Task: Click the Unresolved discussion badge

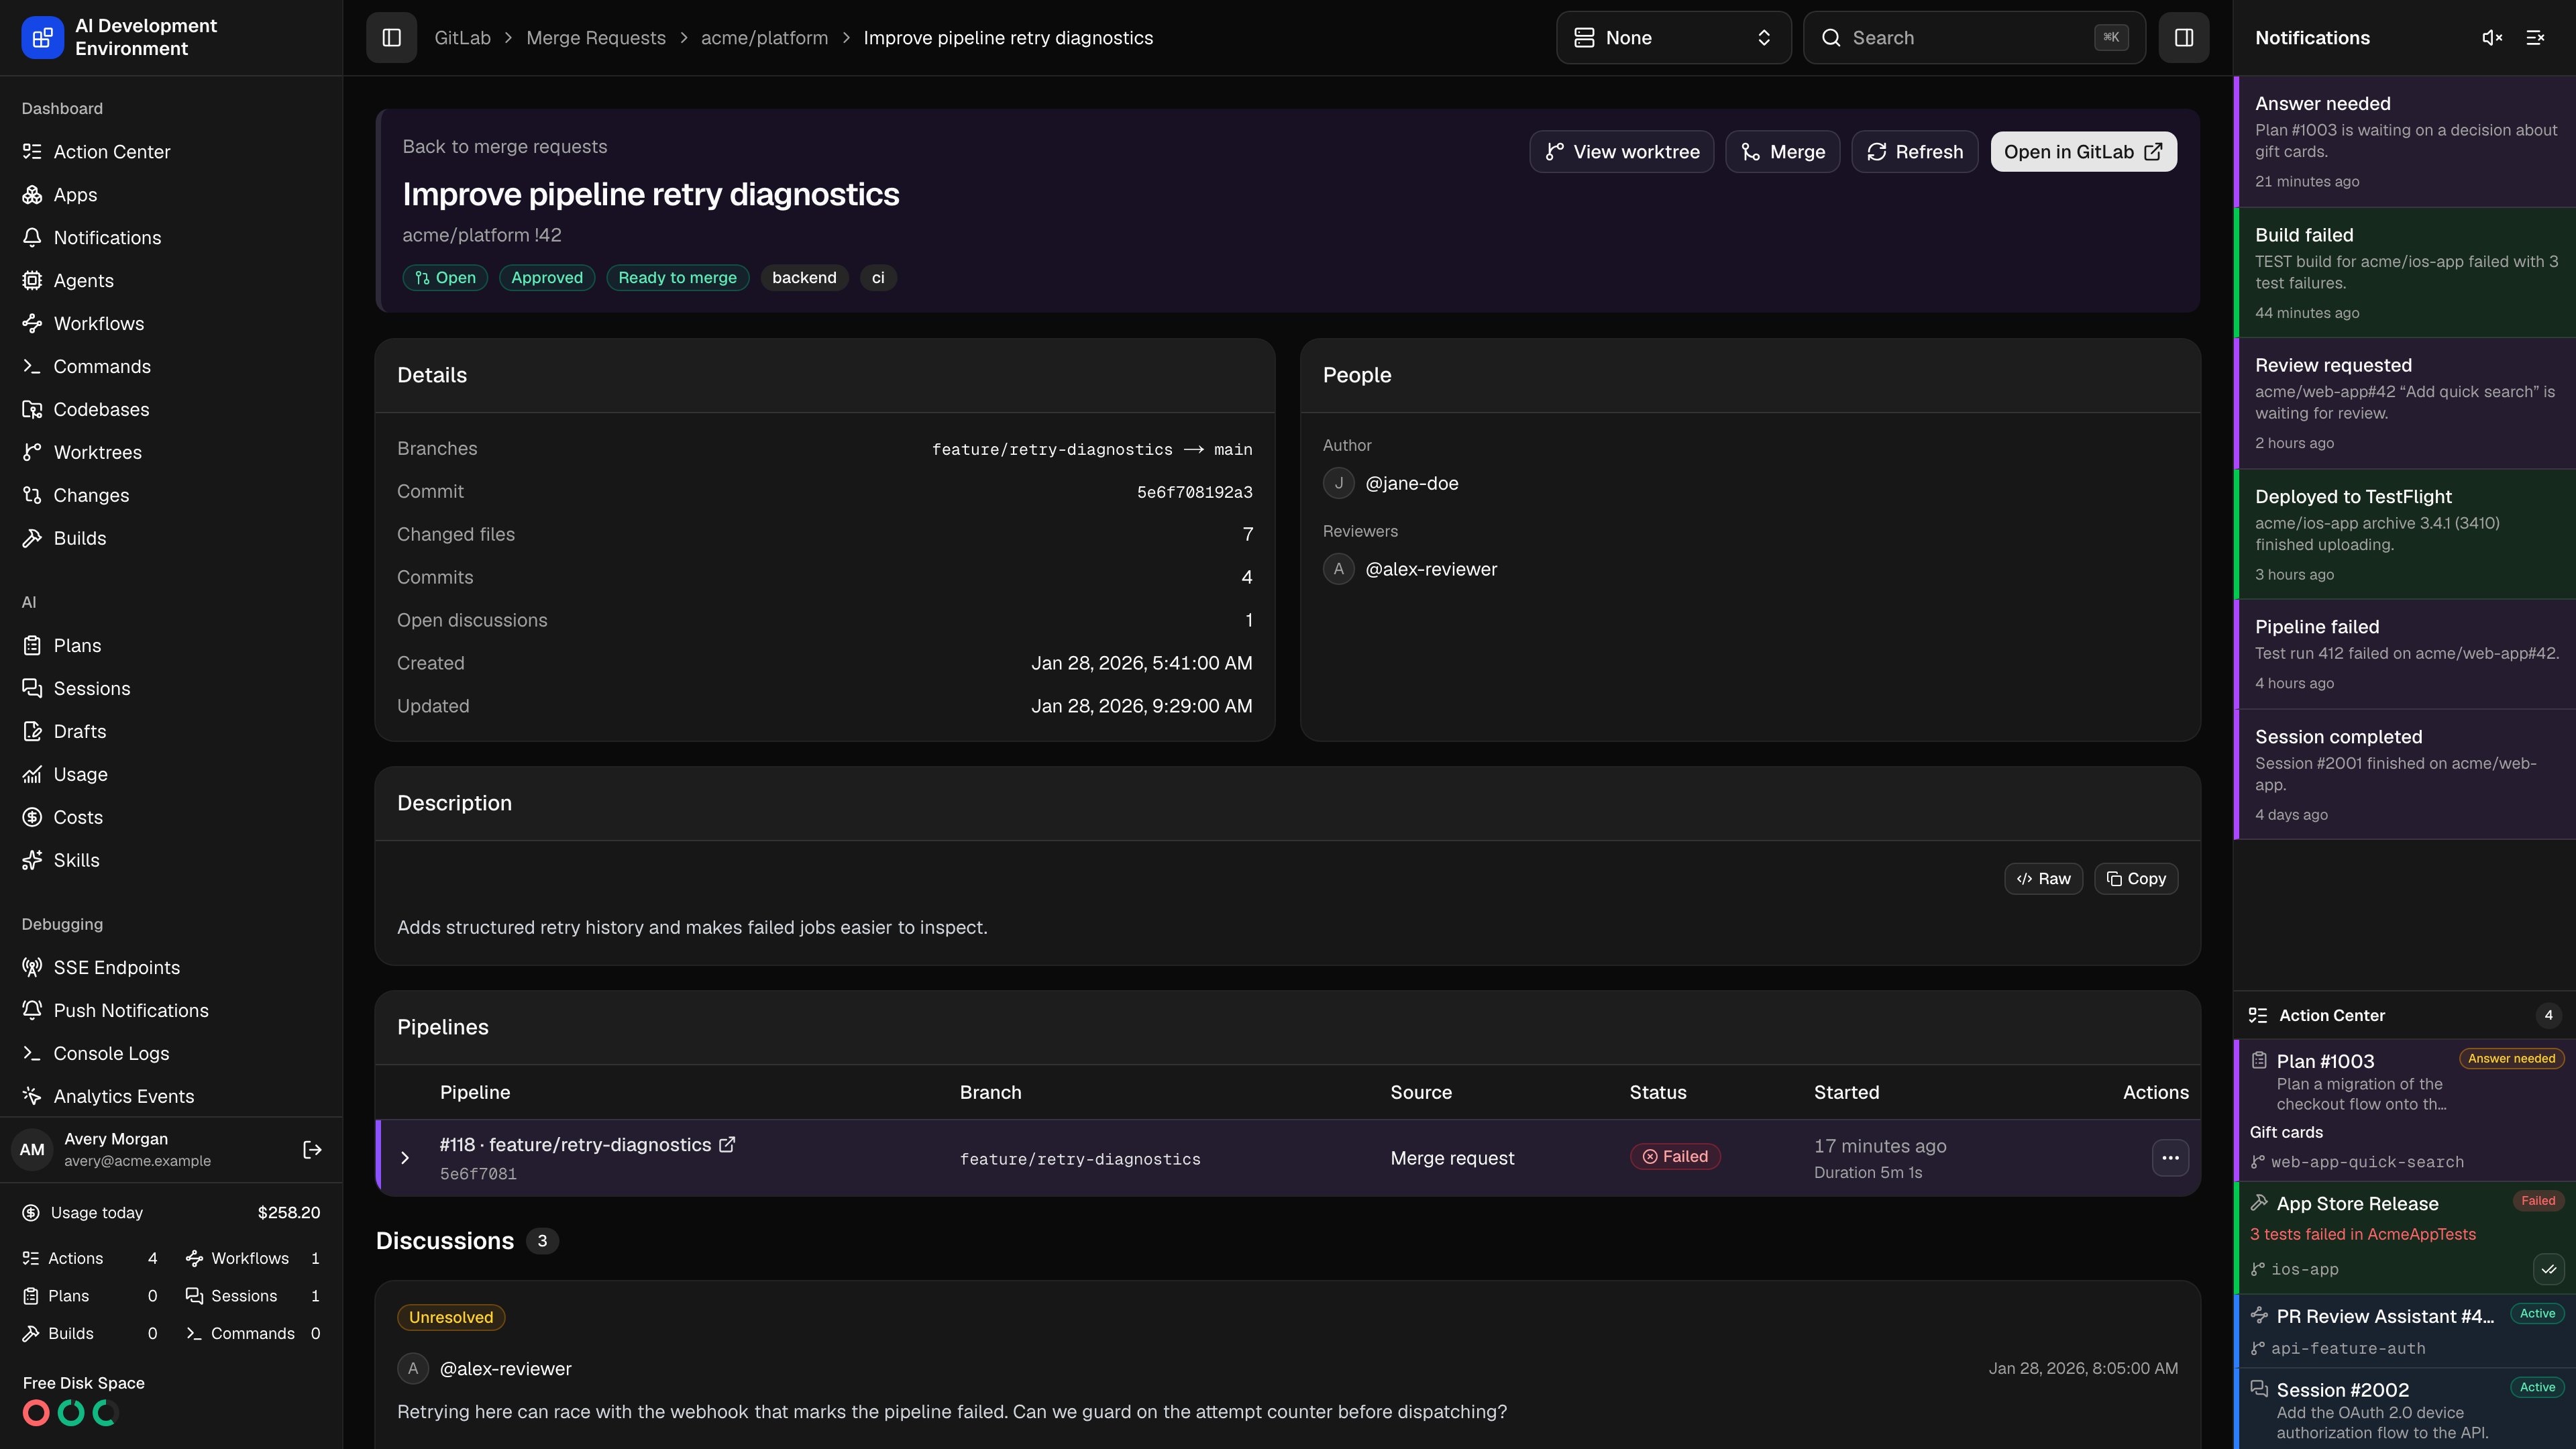Action: tap(450, 1318)
